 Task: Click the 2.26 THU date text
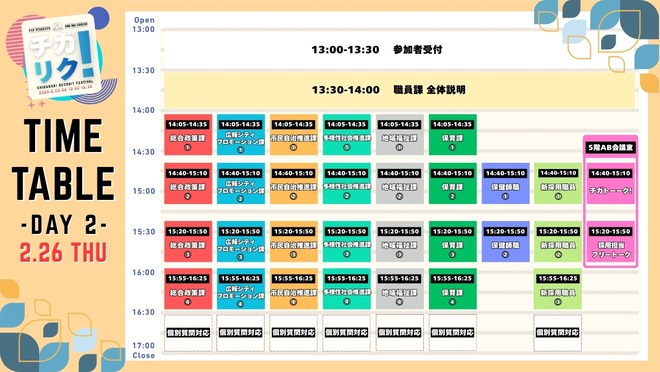click(63, 252)
